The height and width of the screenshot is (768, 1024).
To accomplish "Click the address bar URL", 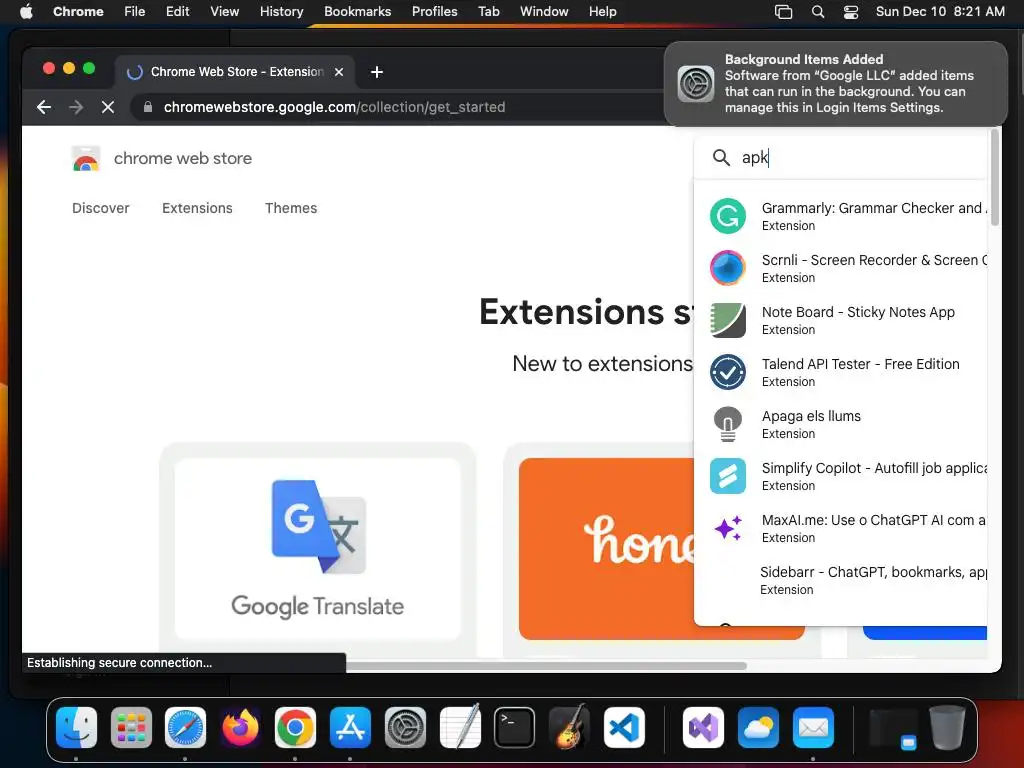I will click(x=334, y=107).
